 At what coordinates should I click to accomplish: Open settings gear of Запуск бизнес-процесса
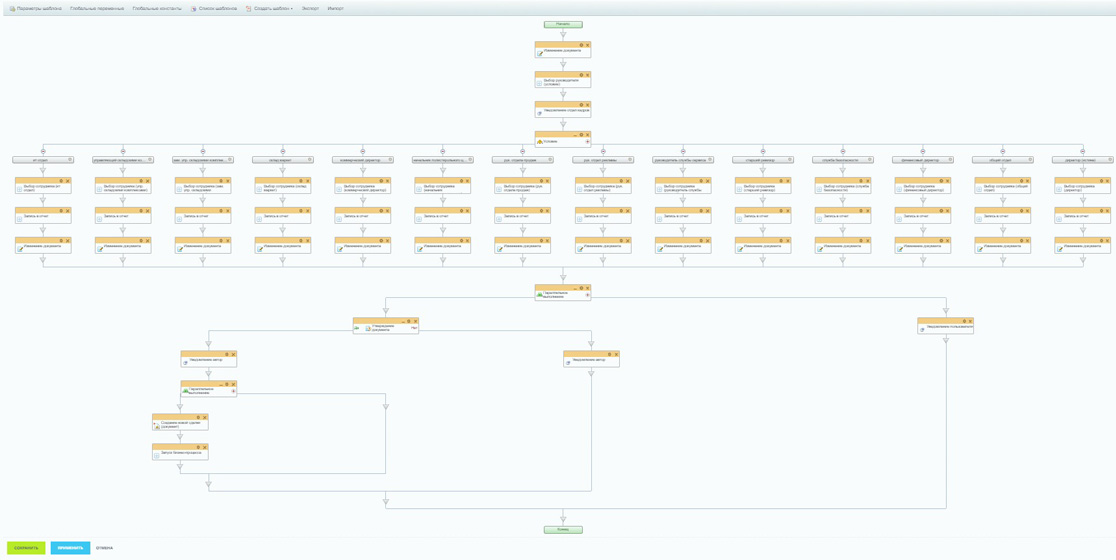[x=199, y=447]
